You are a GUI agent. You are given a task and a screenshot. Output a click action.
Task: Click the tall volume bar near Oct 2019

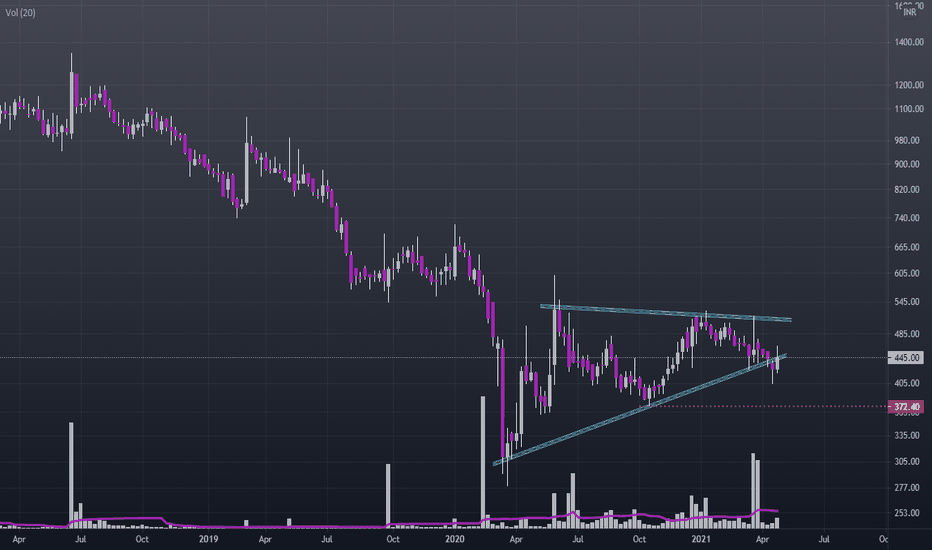(x=388, y=496)
